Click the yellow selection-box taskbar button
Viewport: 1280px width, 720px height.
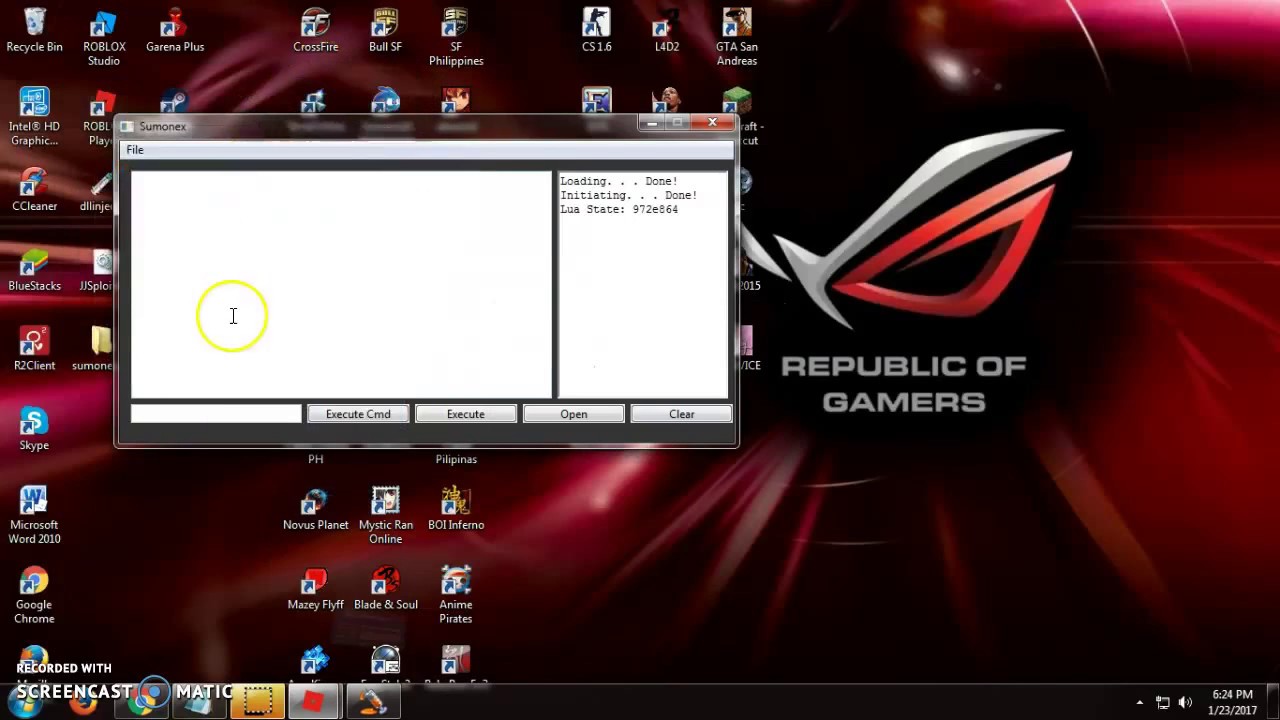click(258, 701)
